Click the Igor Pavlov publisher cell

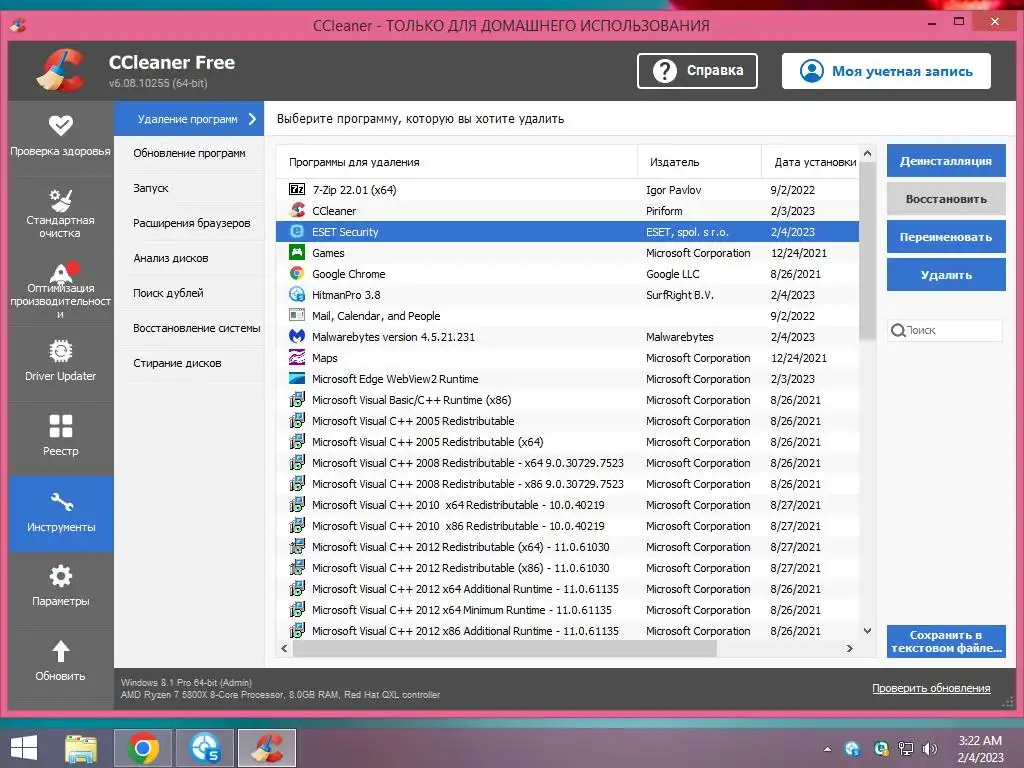tap(673, 190)
